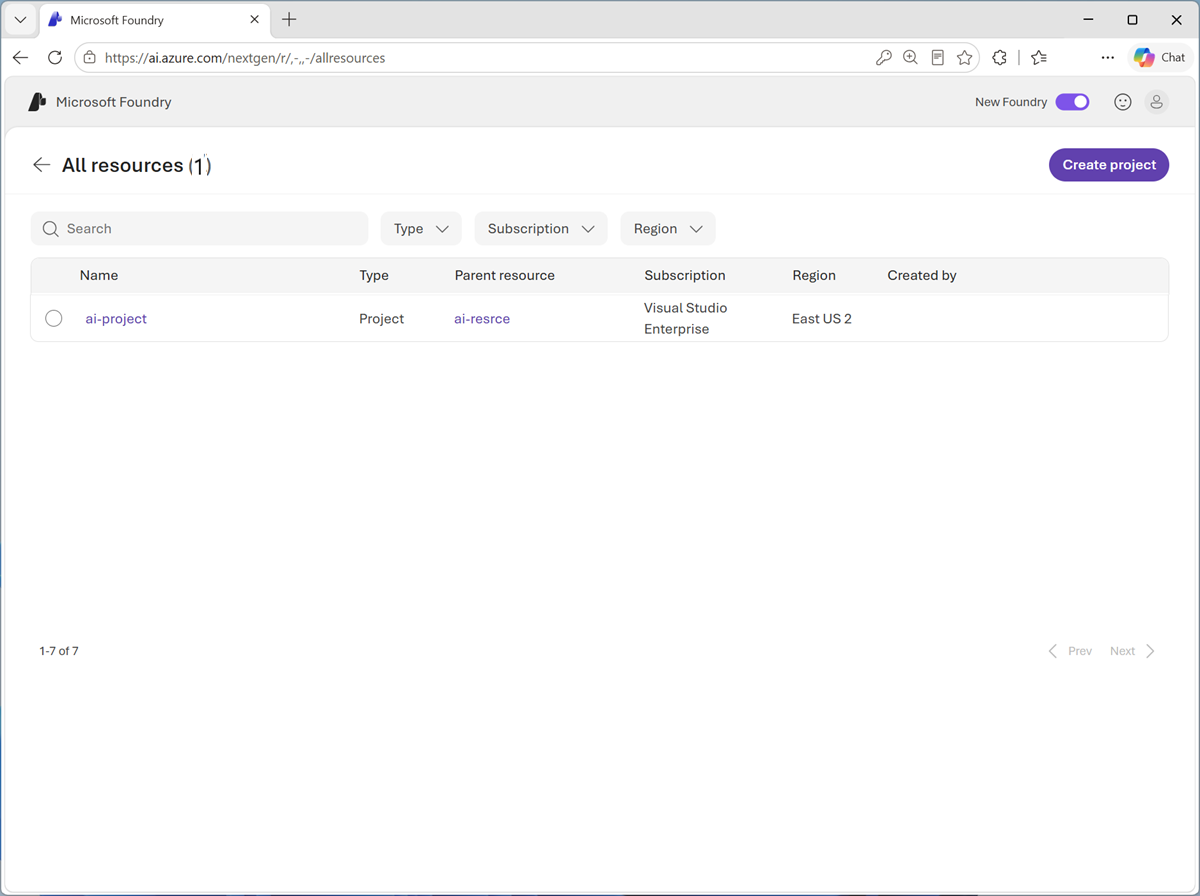Click the Name column header

click(99, 275)
